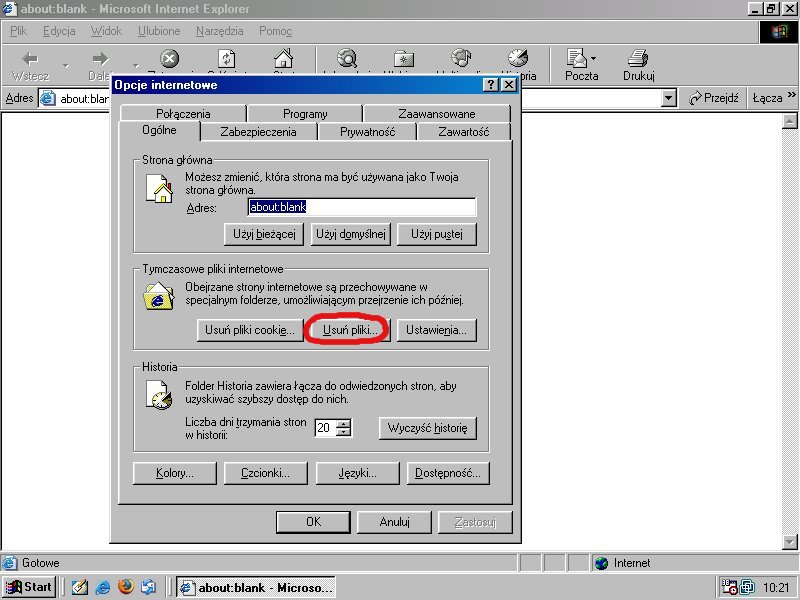The height and width of the screenshot is (600, 800).
Task: Open the Dostępność dialog button
Action: click(x=448, y=473)
